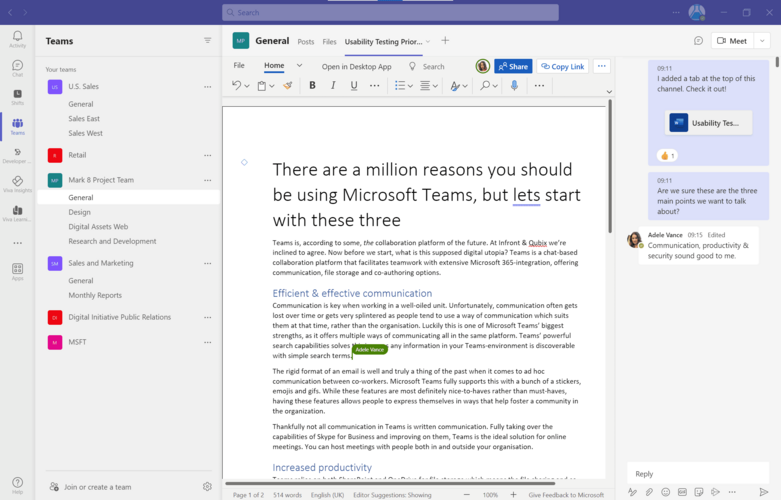Open the Home ribbon tab dropdown chevron
The width and height of the screenshot is (781, 500).
[299, 65]
